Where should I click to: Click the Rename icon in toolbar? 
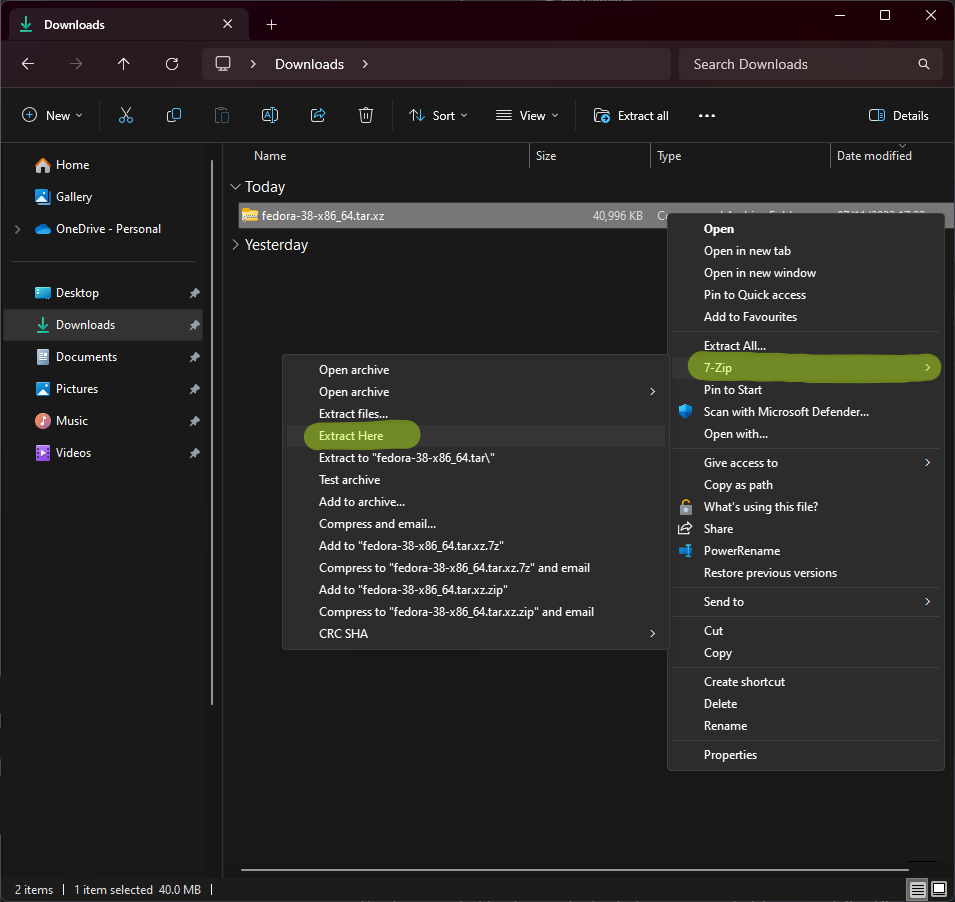tap(270, 116)
